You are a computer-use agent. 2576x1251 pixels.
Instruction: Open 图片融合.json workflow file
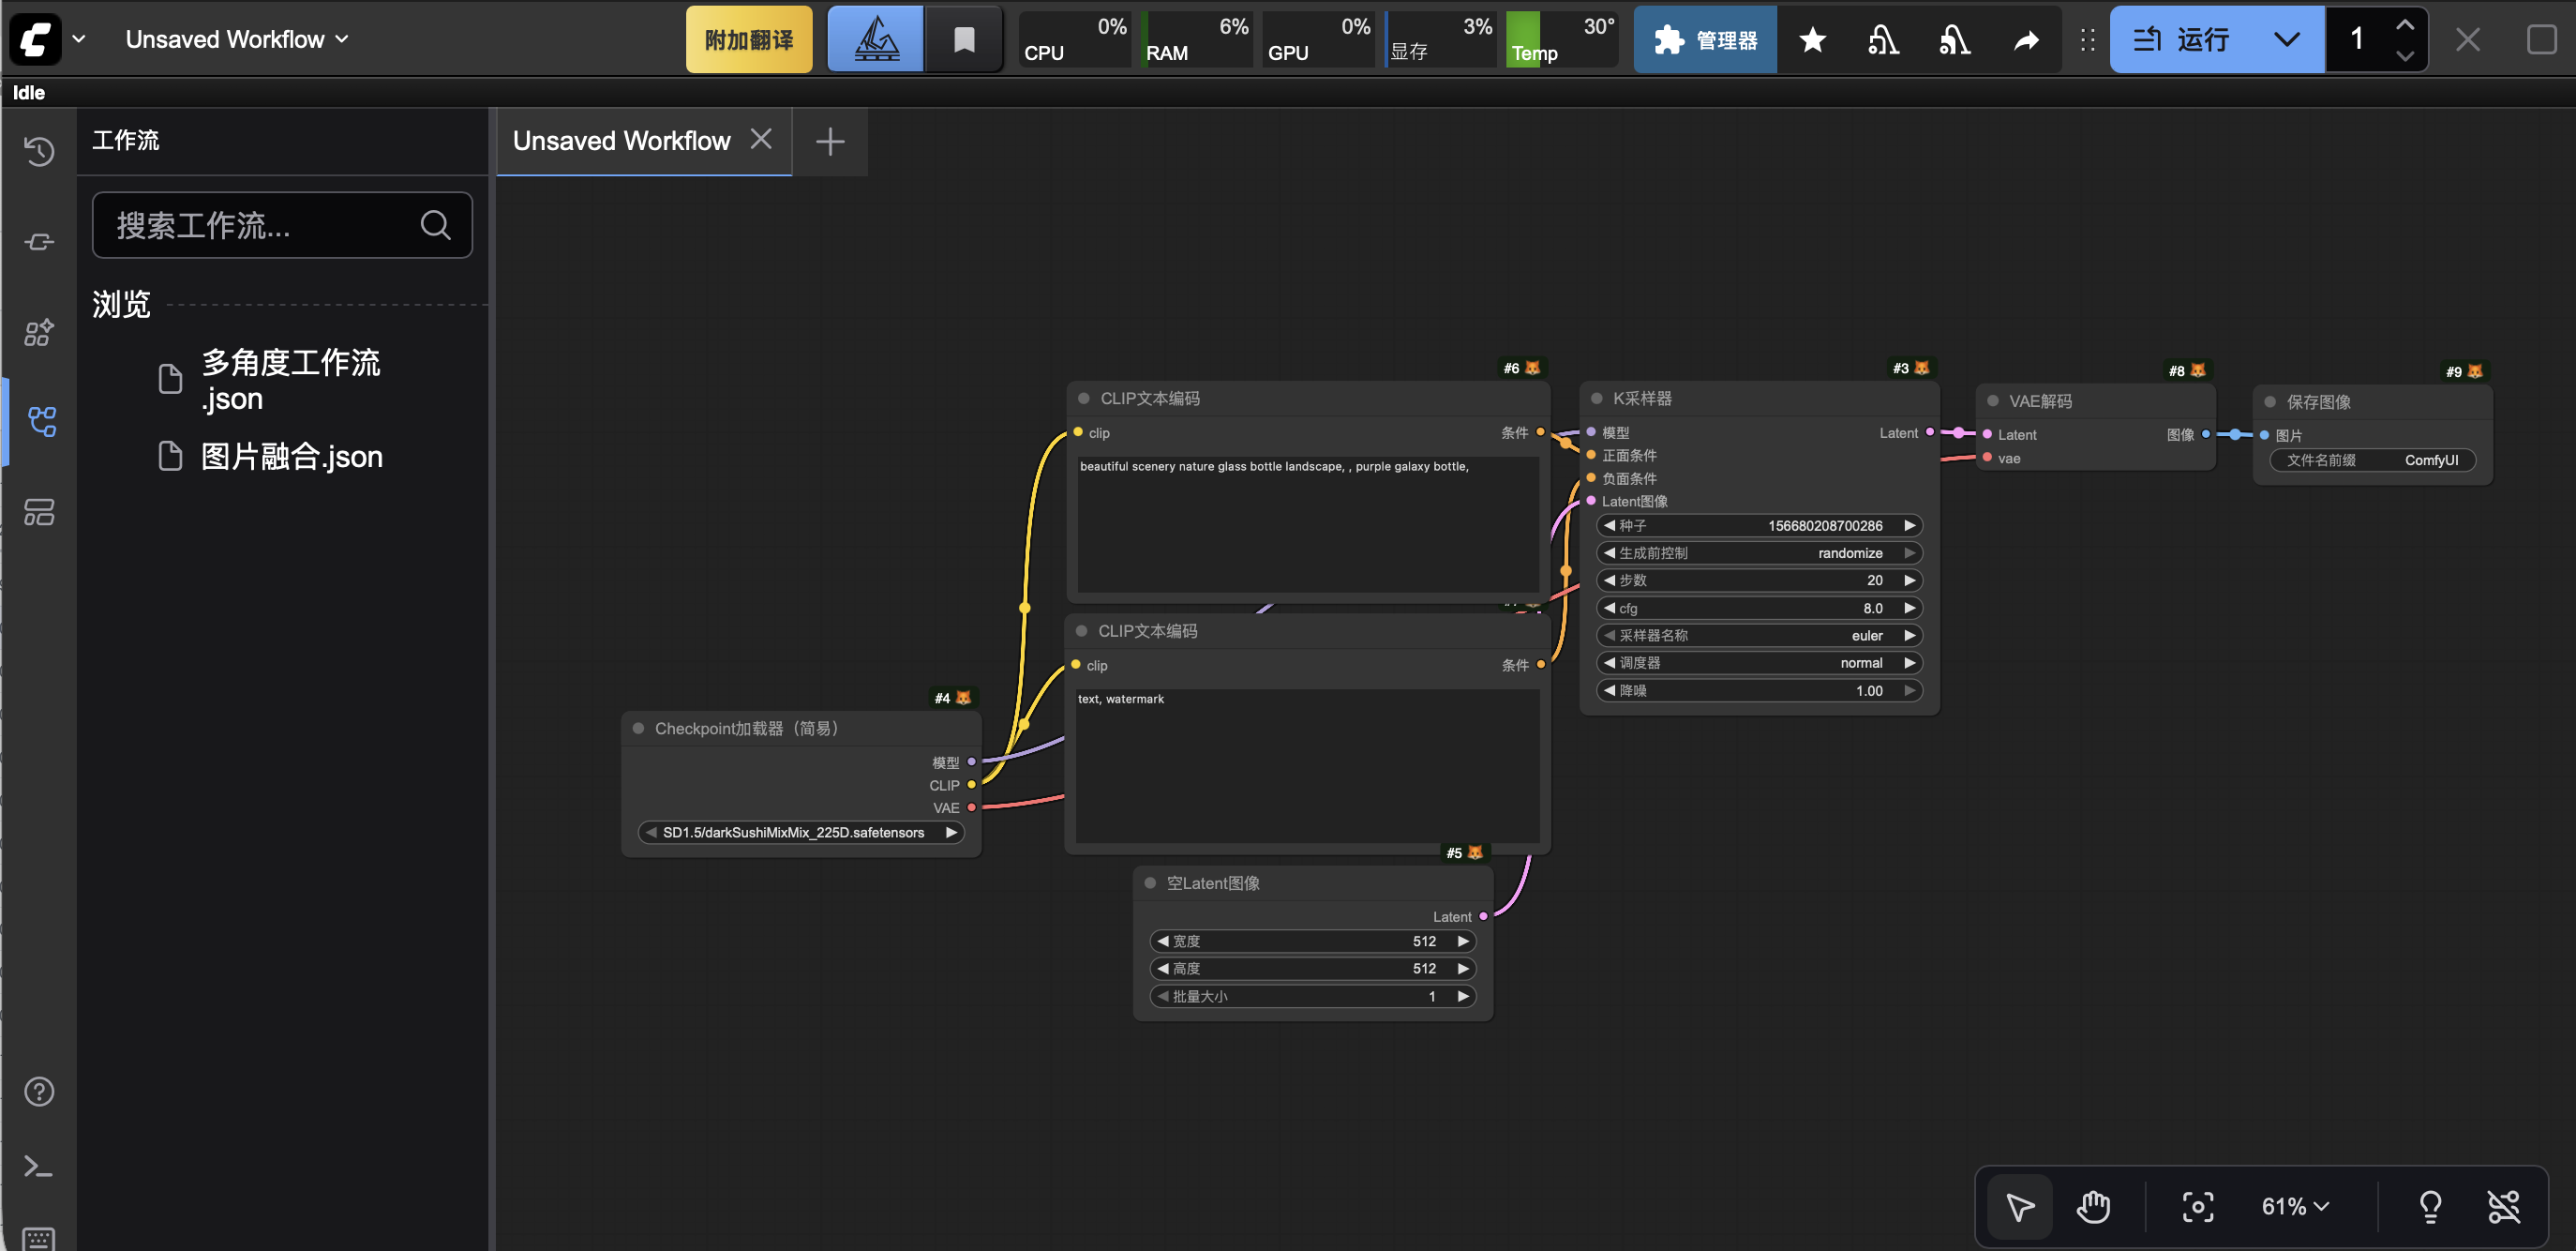pyautogui.click(x=291, y=457)
